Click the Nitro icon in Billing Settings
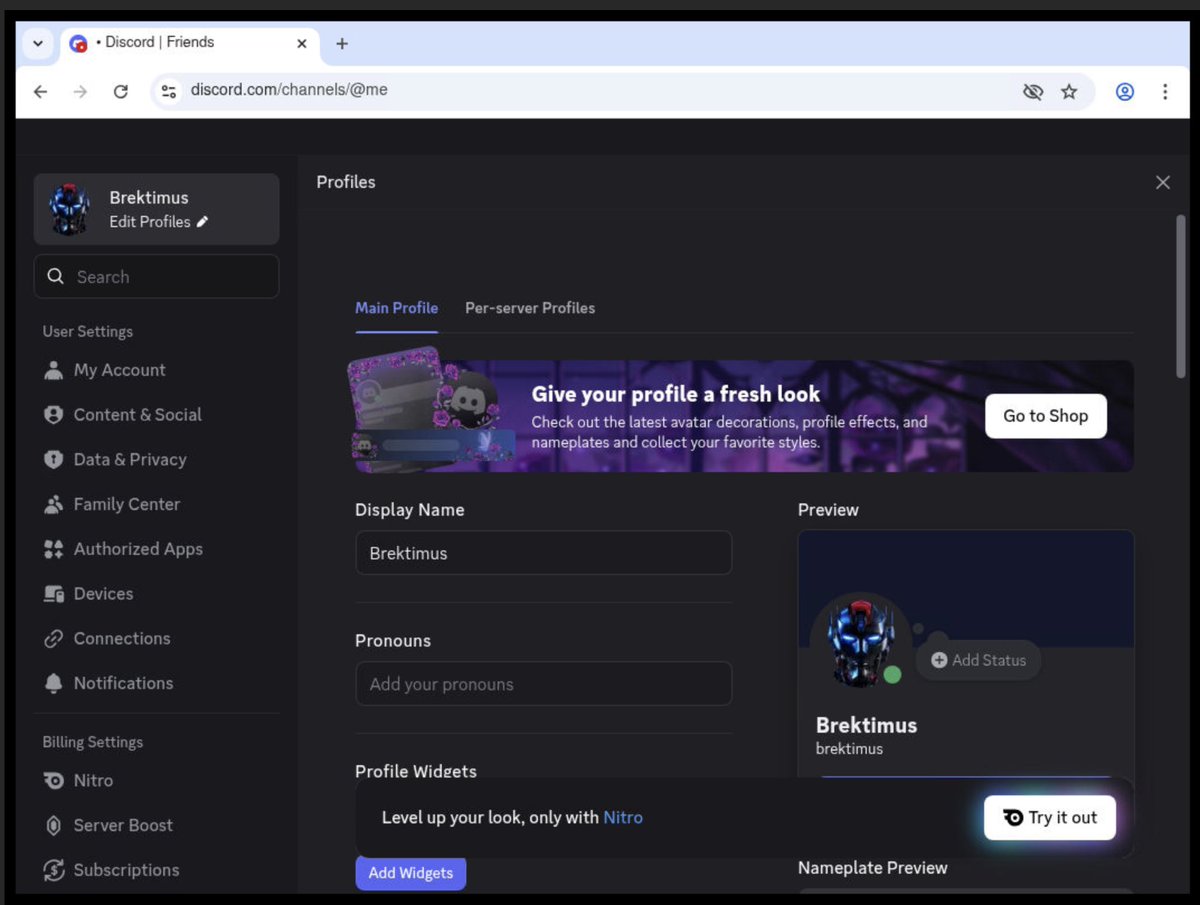Viewport: 1200px width, 905px height. tap(53, 781)
